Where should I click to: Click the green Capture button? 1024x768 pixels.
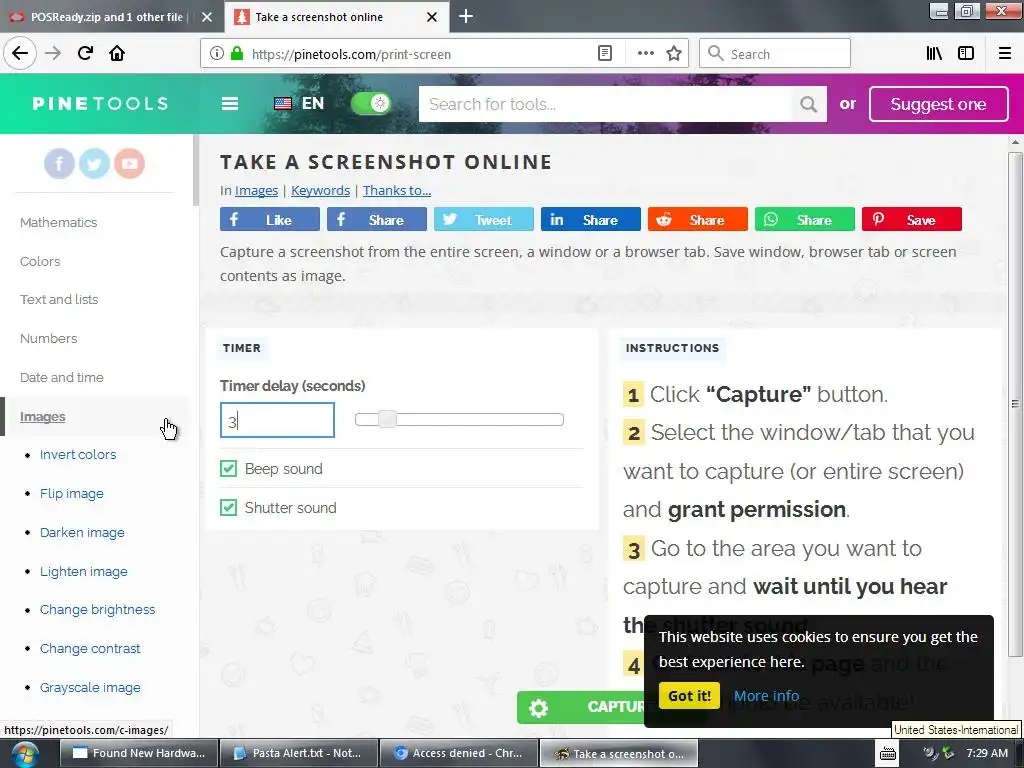[x=581, y=707]
